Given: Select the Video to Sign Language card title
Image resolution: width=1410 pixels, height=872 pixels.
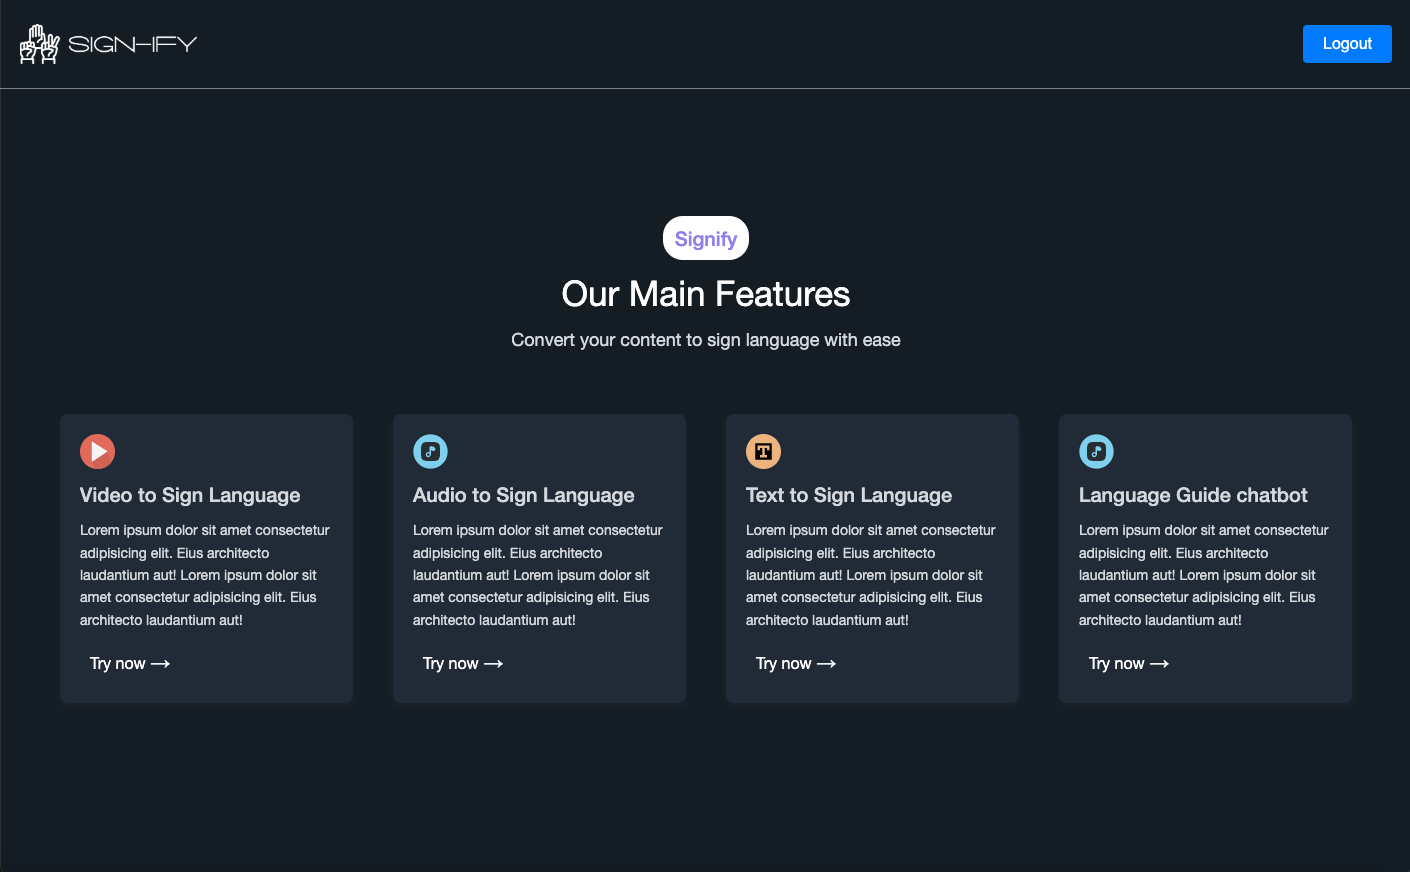Looking at the screenshot, I should [189, 495].
